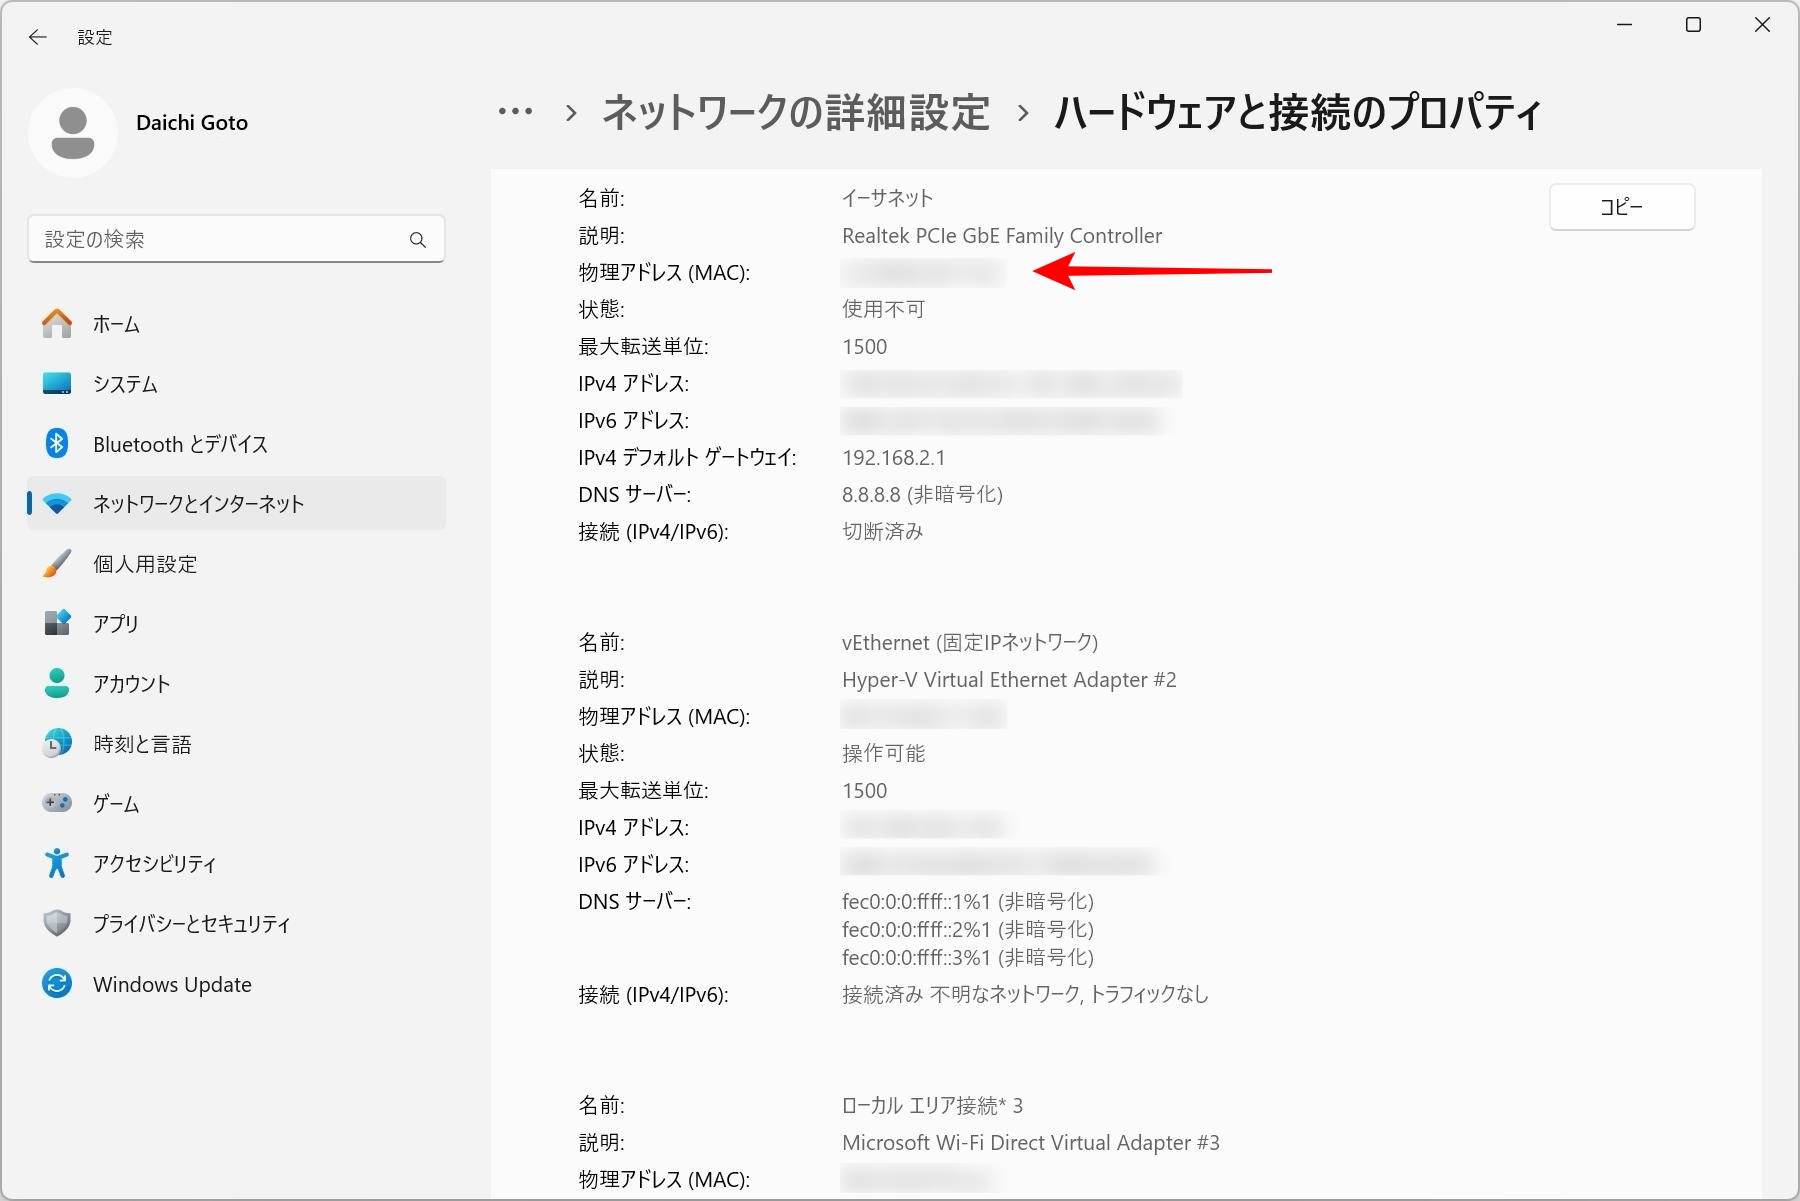The width and height of the screenshot is (1800, 1201).
Task: Open the システム settings page
Action: pos(236,384)
